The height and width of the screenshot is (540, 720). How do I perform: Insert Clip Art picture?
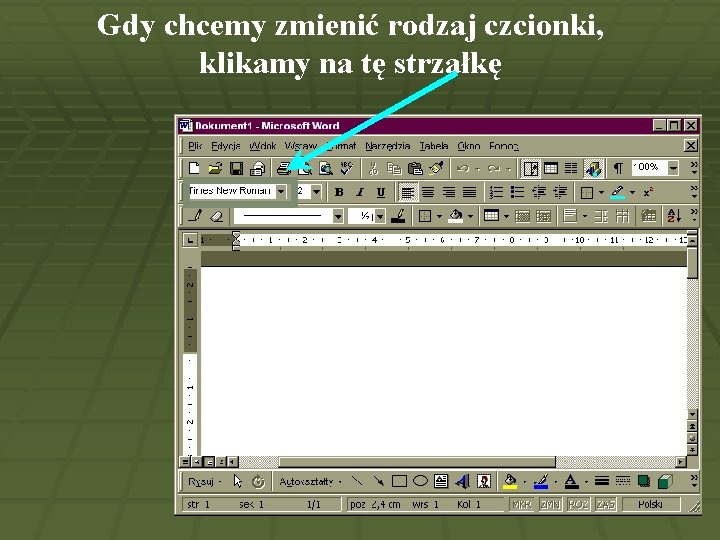pyautogui.click(x=484, y=481)
